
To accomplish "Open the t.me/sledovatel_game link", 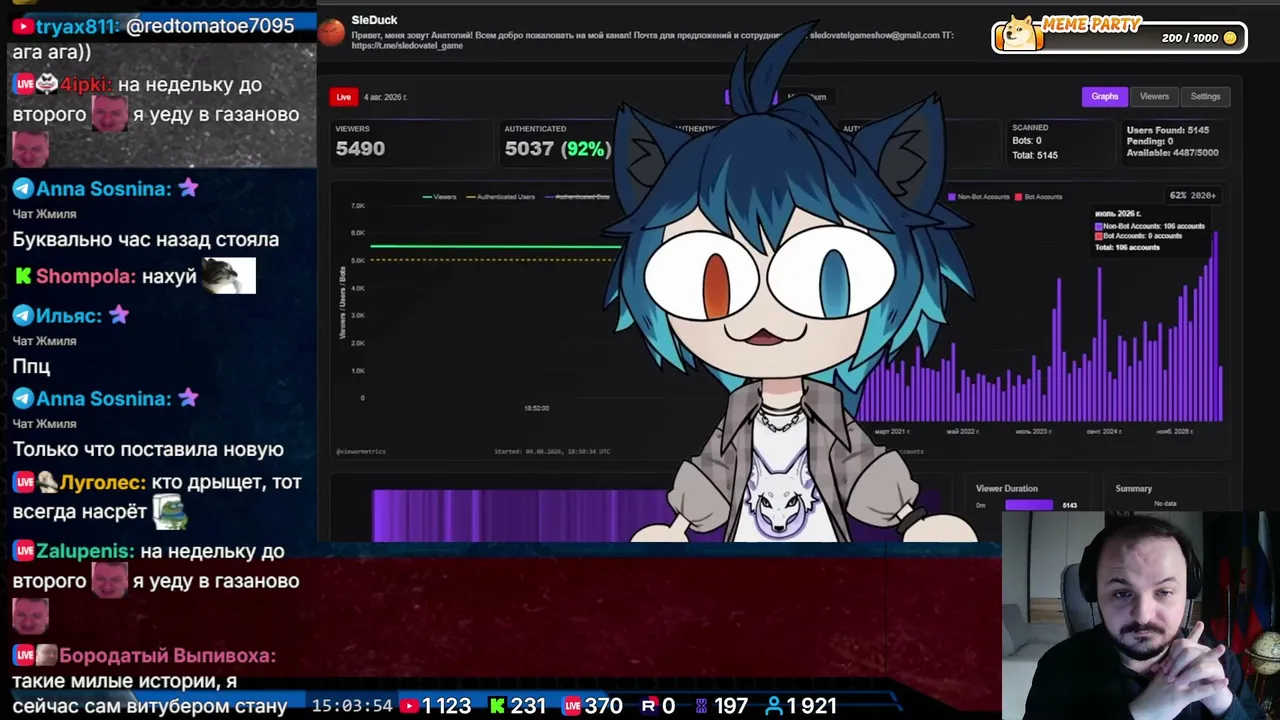I will [x=407, y=46].
